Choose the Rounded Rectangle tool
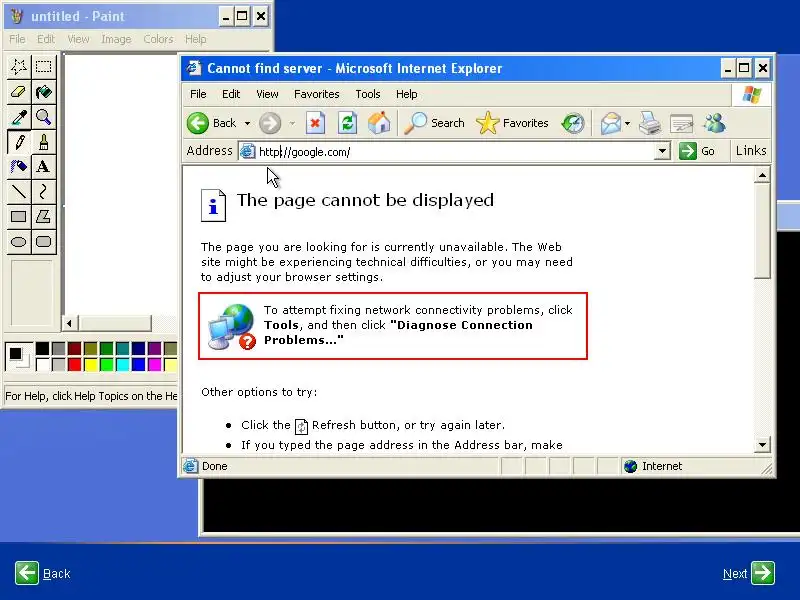800x600 pixels. (43, 241)
